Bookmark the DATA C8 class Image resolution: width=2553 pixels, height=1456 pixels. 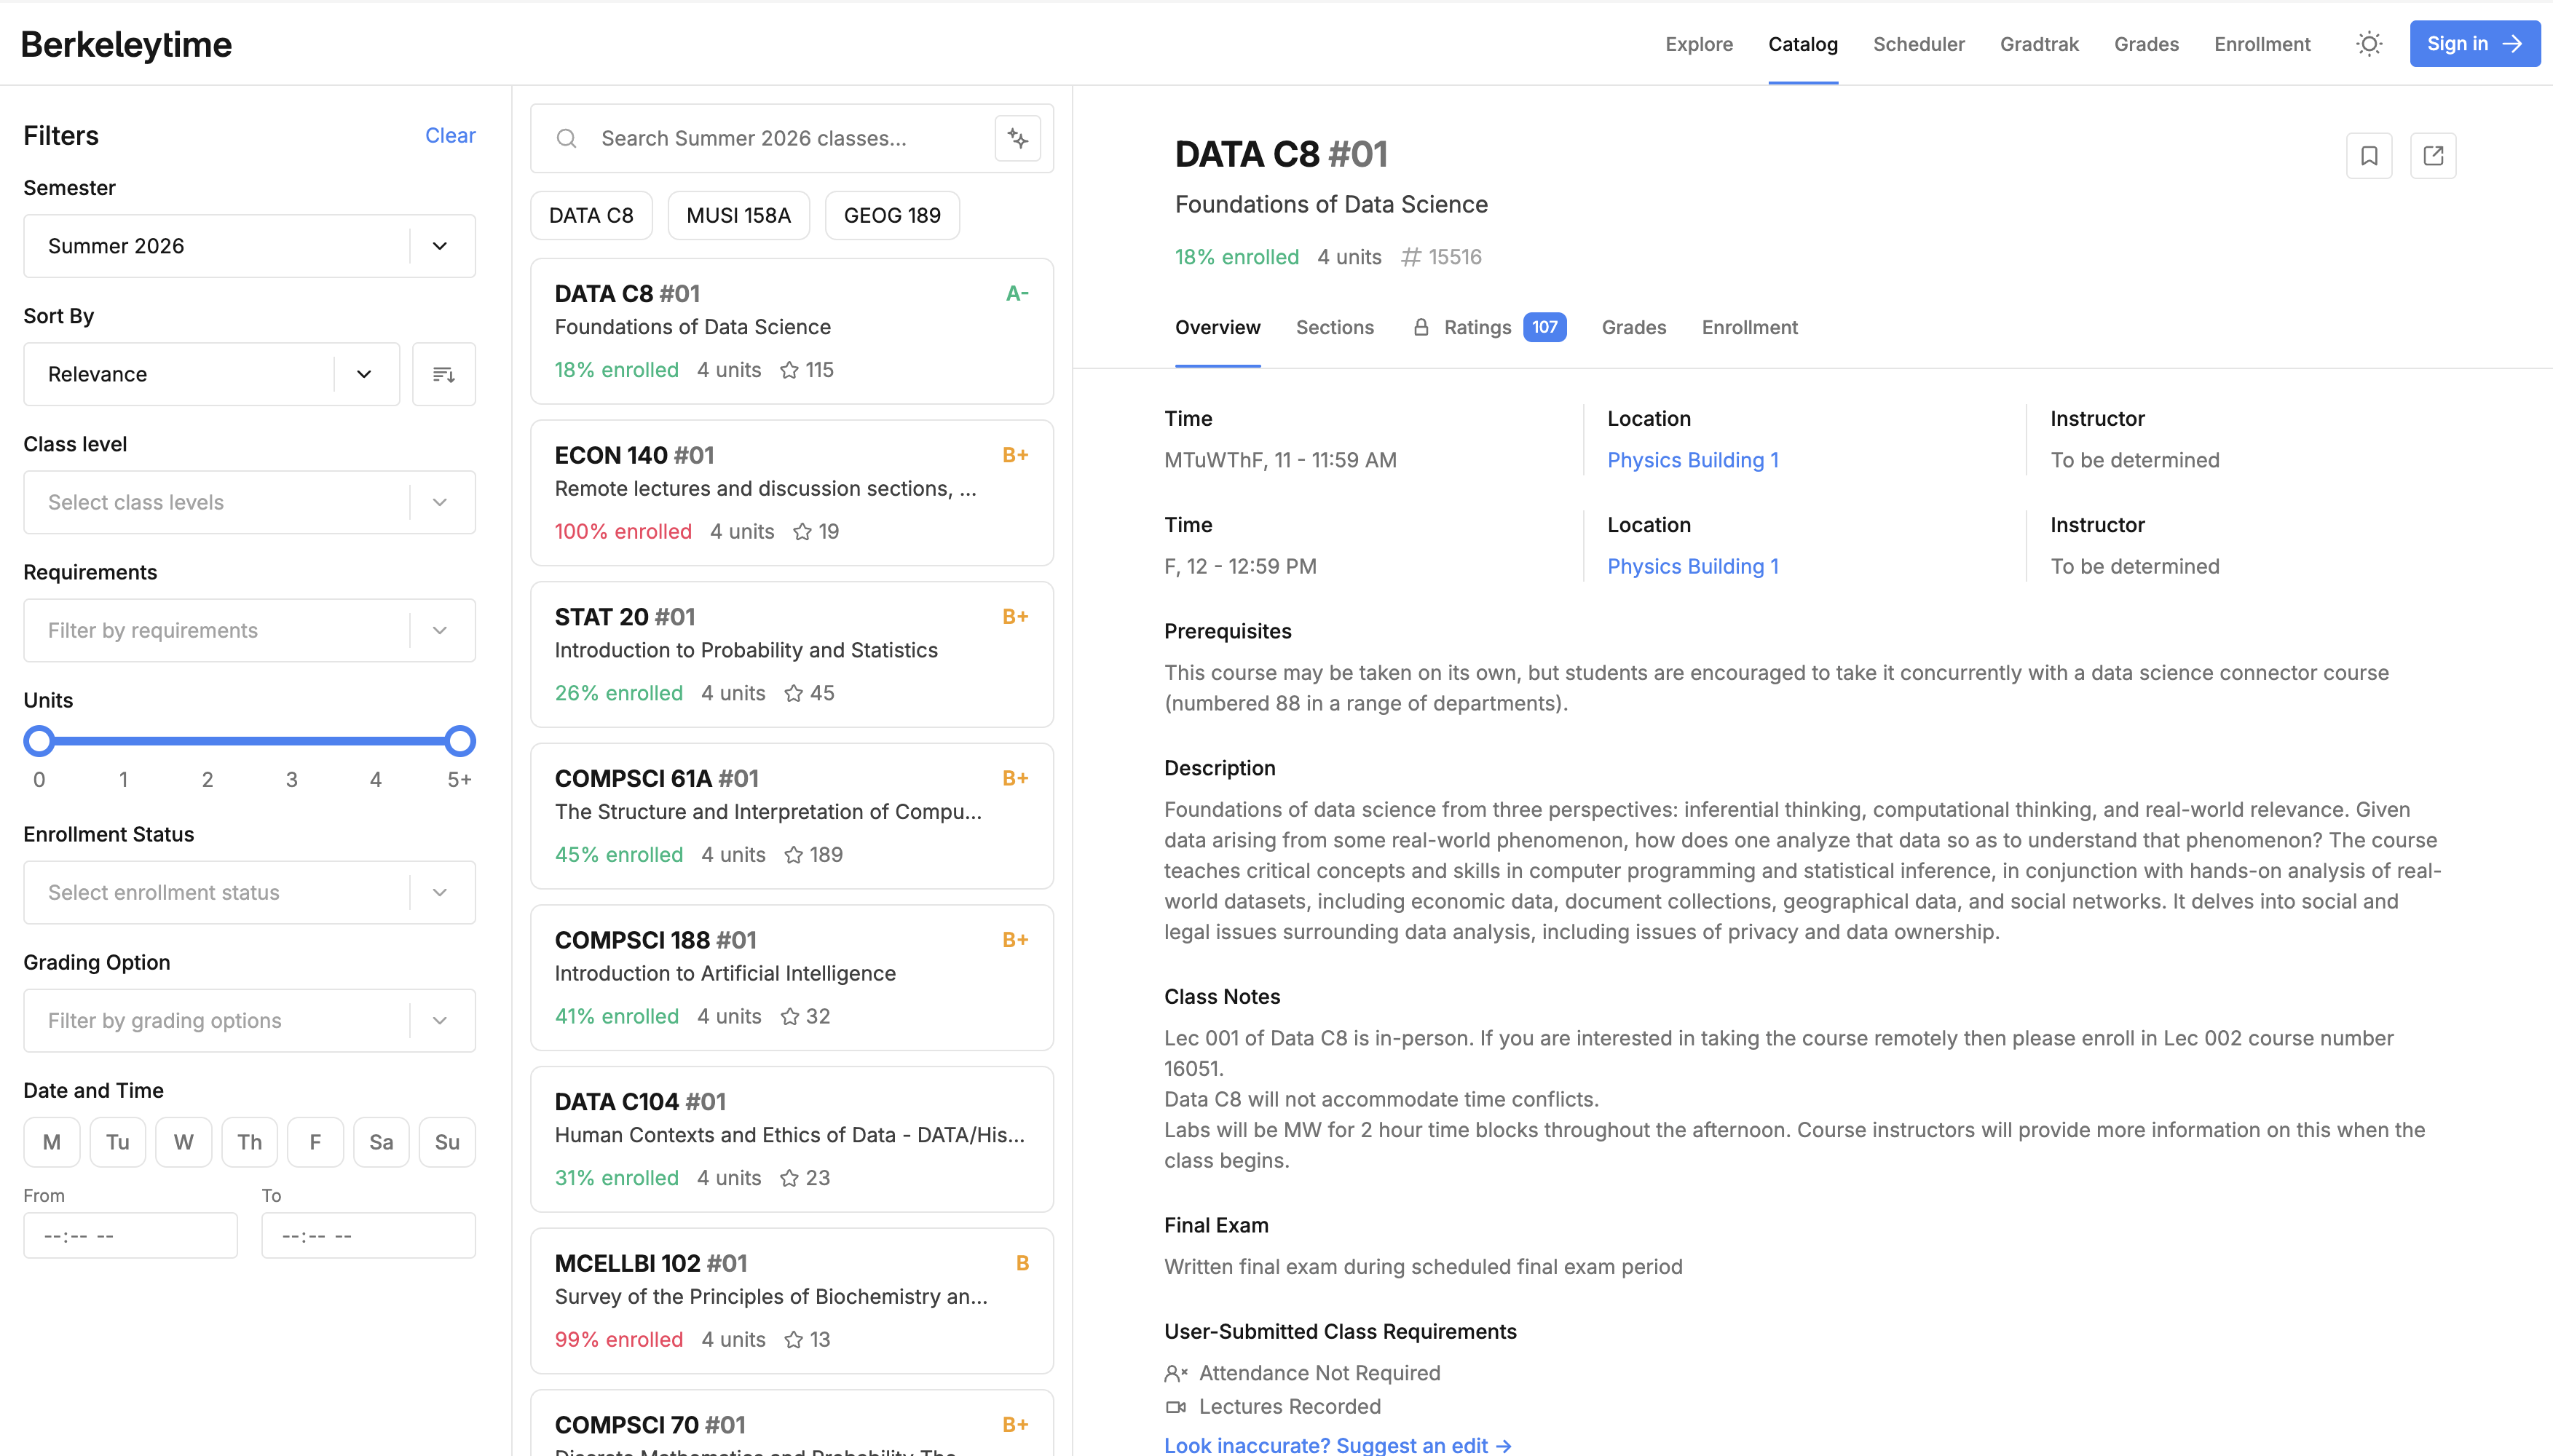pyautogui.click(x=2369, y=156)
